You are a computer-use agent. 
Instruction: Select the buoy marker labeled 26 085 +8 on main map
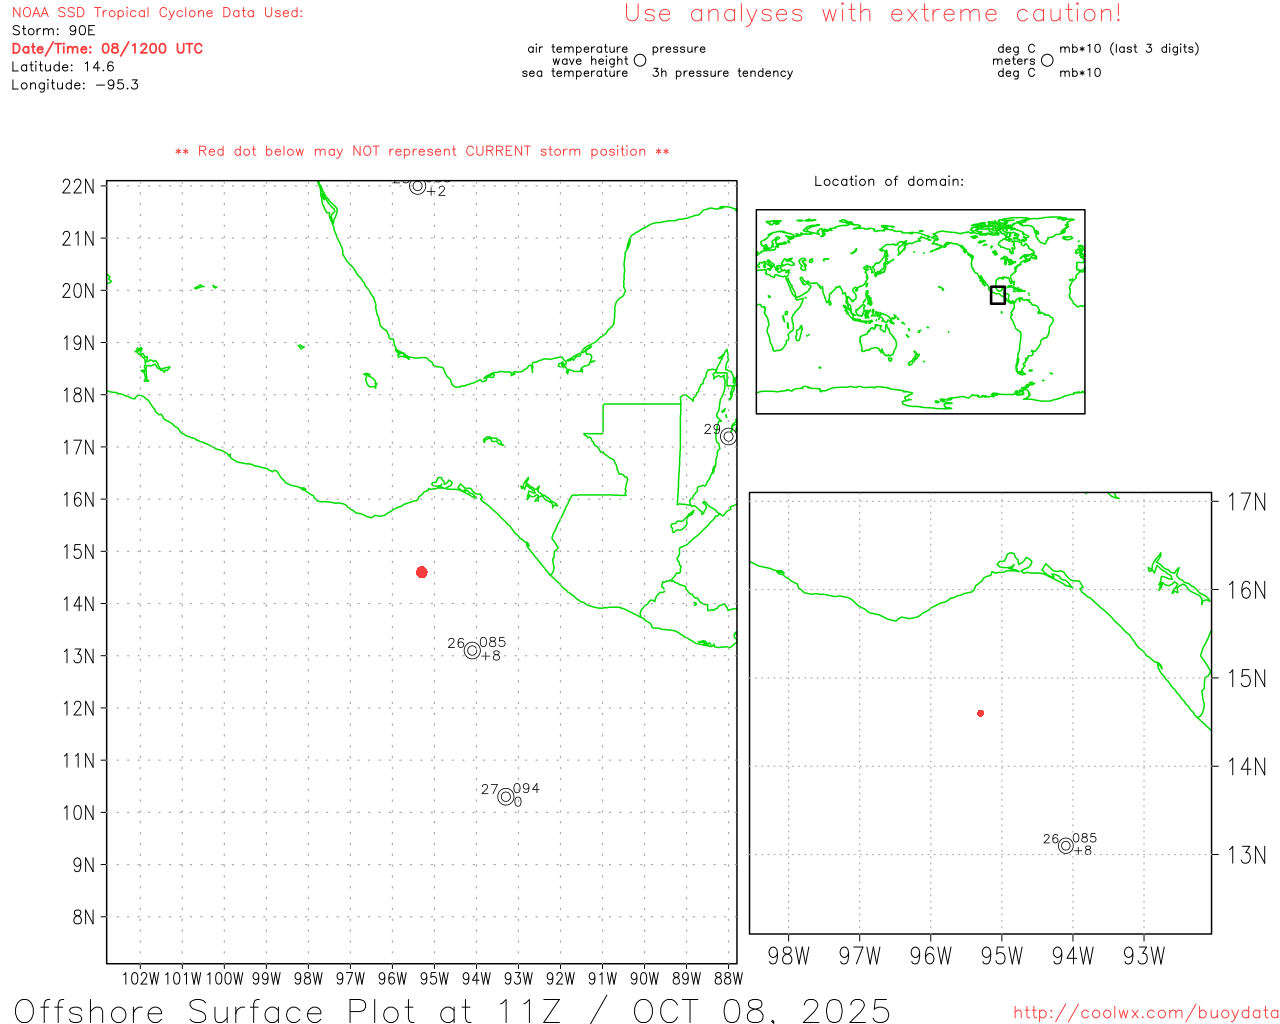pos(472,651)
